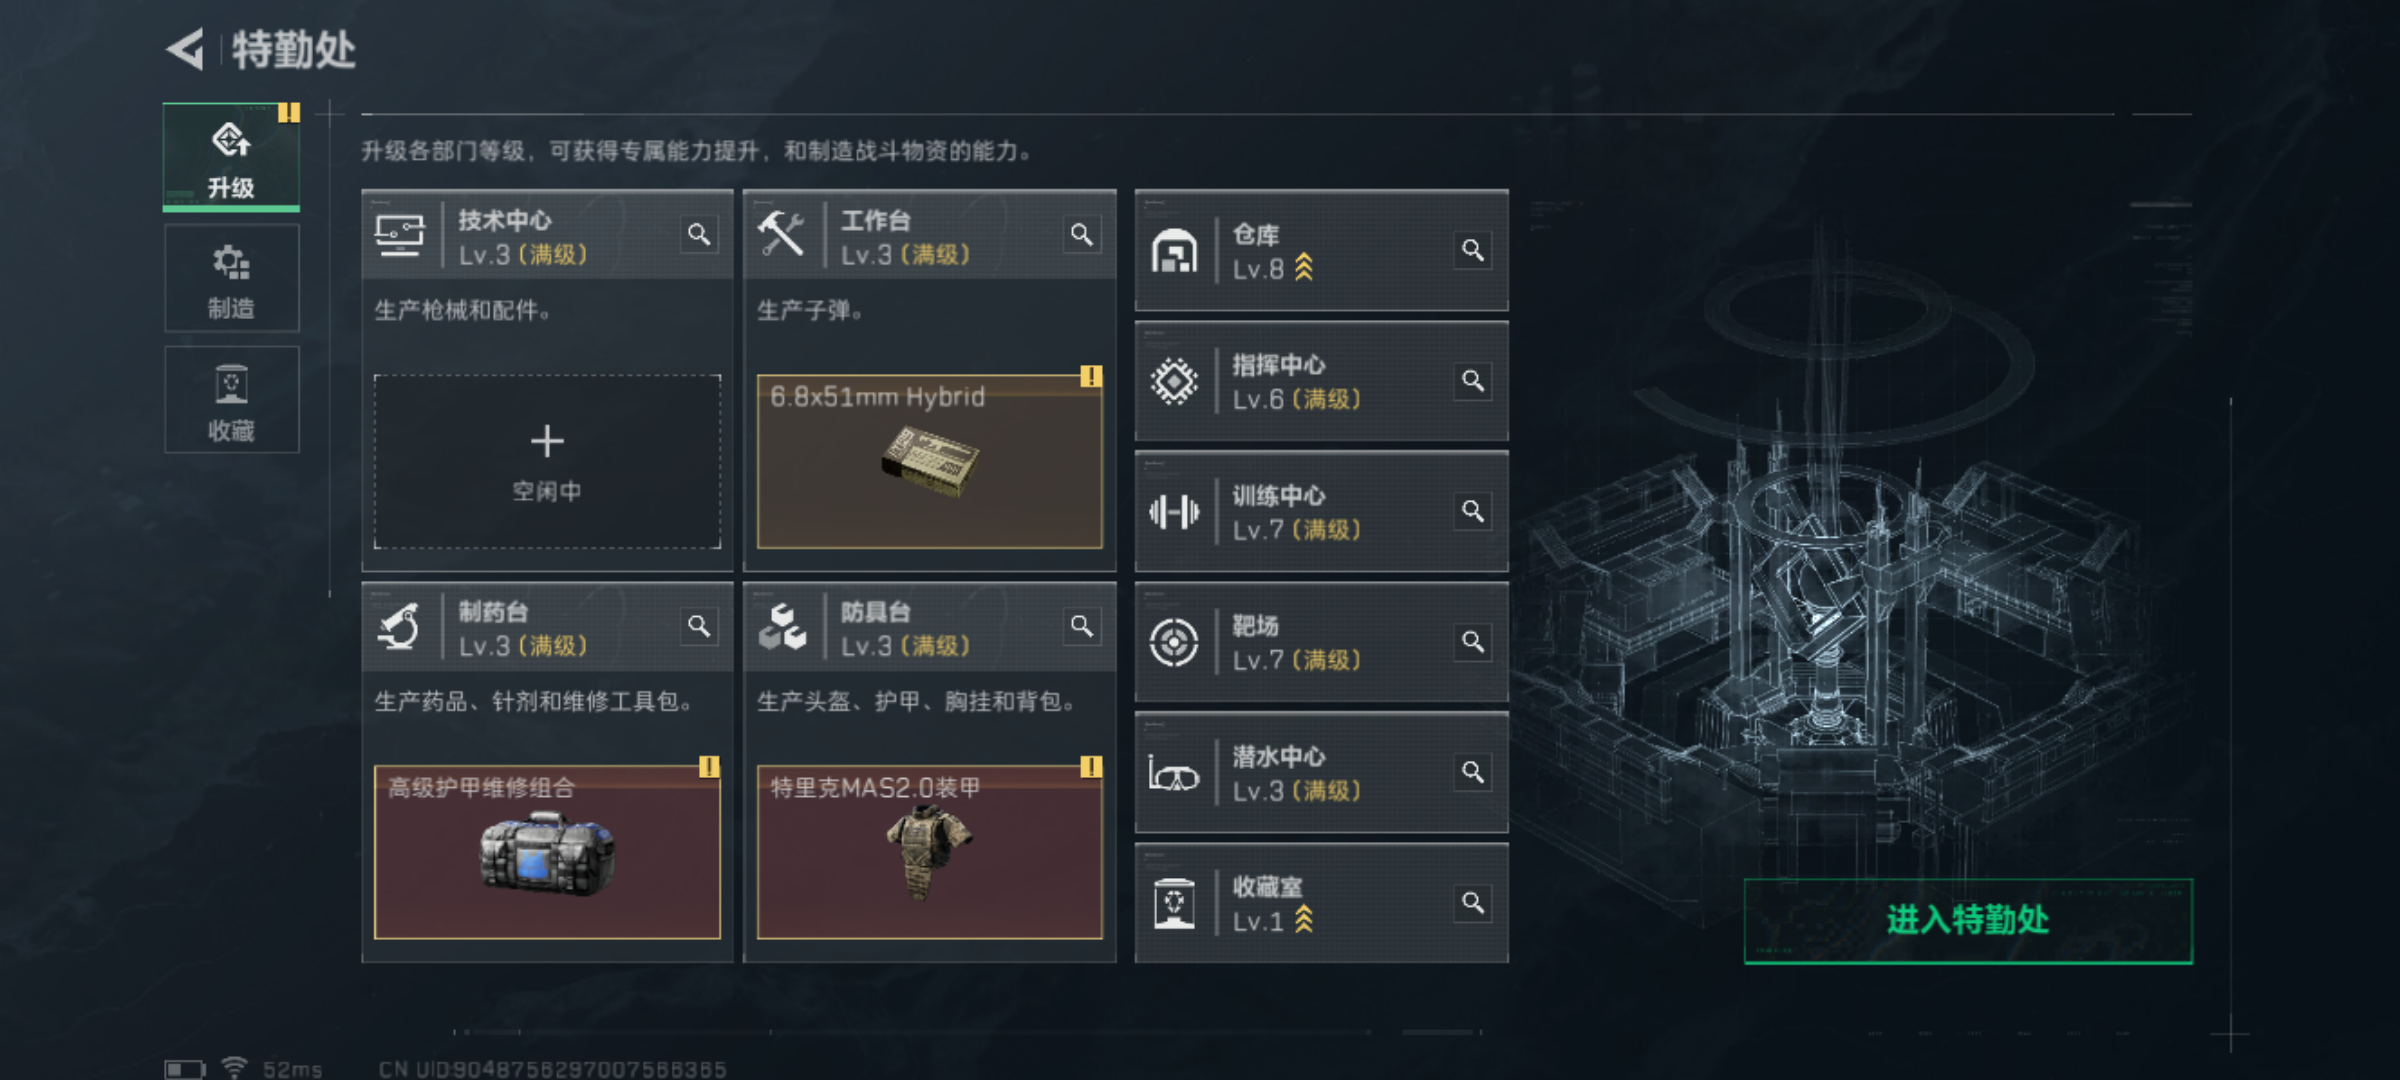Open the magnifier on 制药台 panel
Image resolution: width=2400 pixels, height=1080 pixels.
click(x=699, y=627)
